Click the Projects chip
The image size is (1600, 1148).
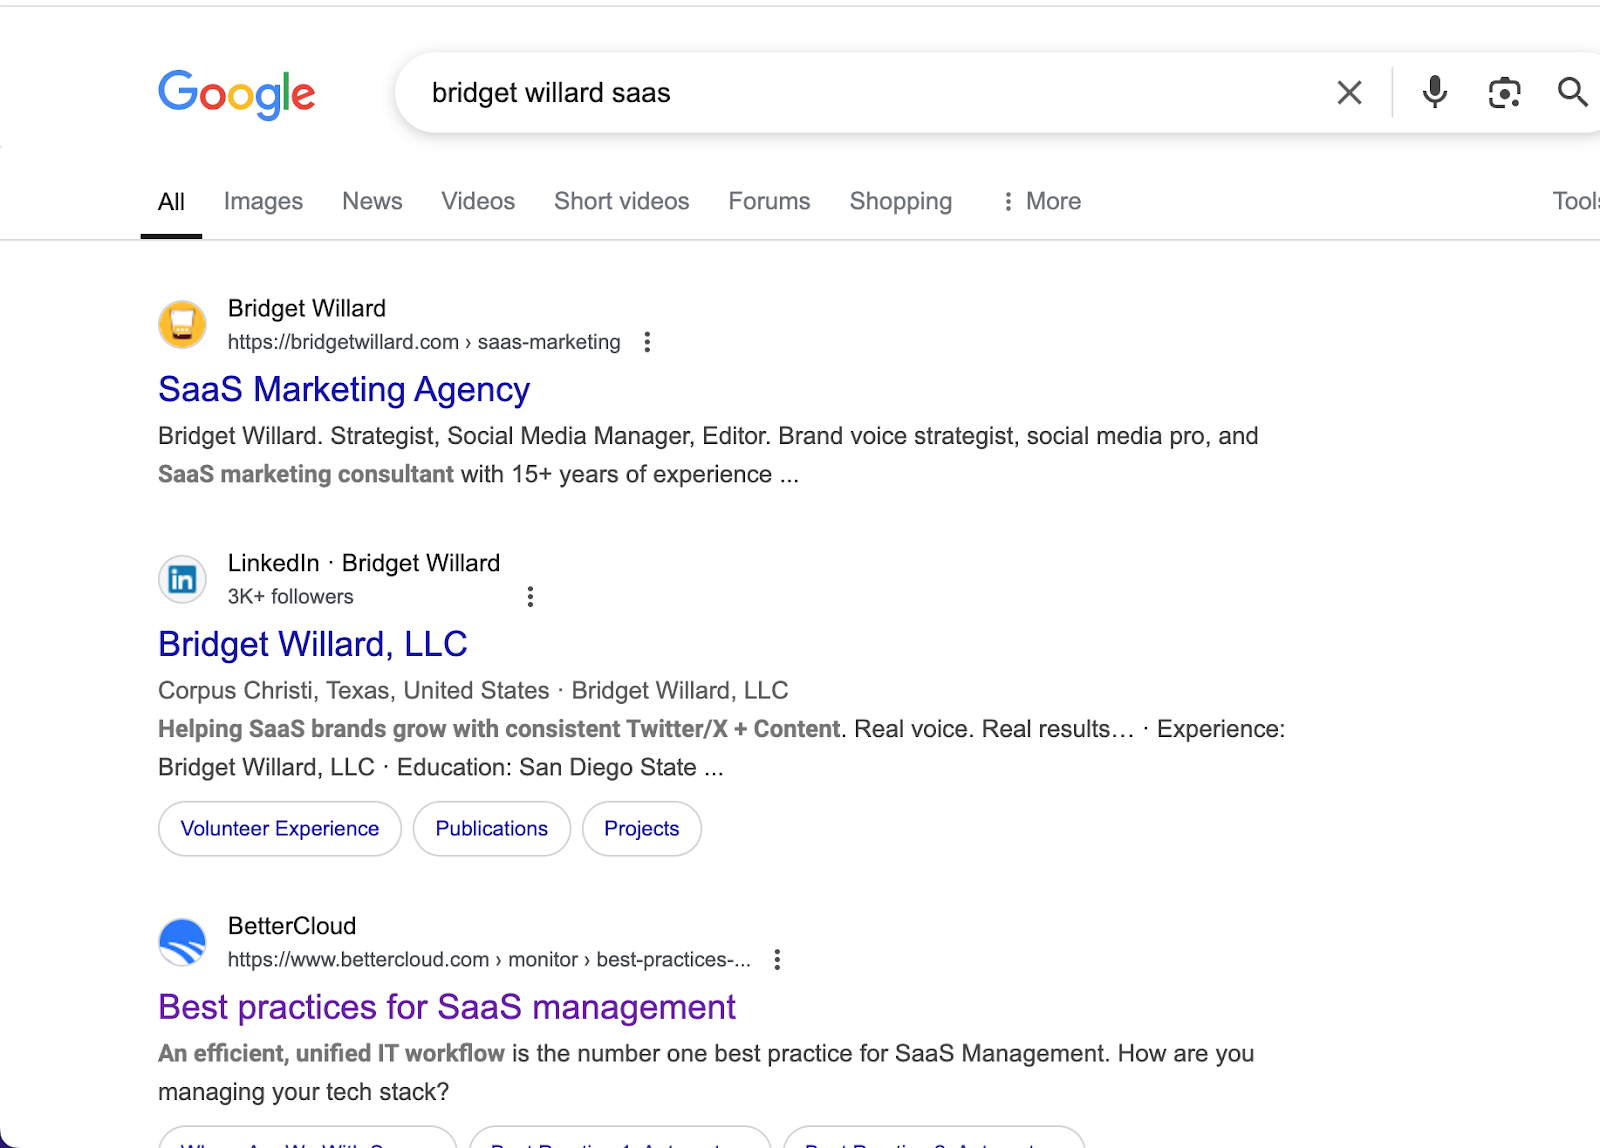click(642, 829)
